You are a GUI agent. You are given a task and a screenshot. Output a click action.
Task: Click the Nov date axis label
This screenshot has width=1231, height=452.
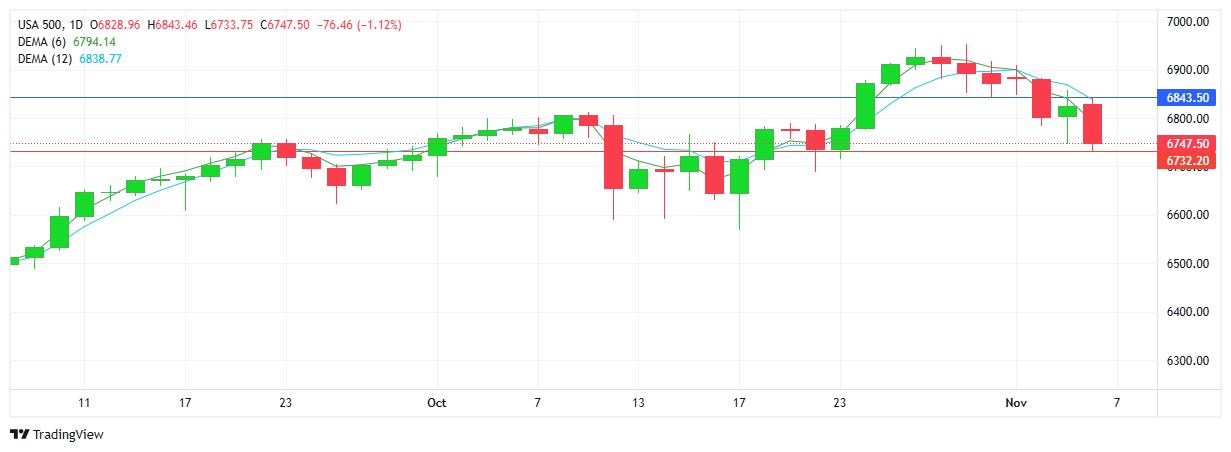1015,403
